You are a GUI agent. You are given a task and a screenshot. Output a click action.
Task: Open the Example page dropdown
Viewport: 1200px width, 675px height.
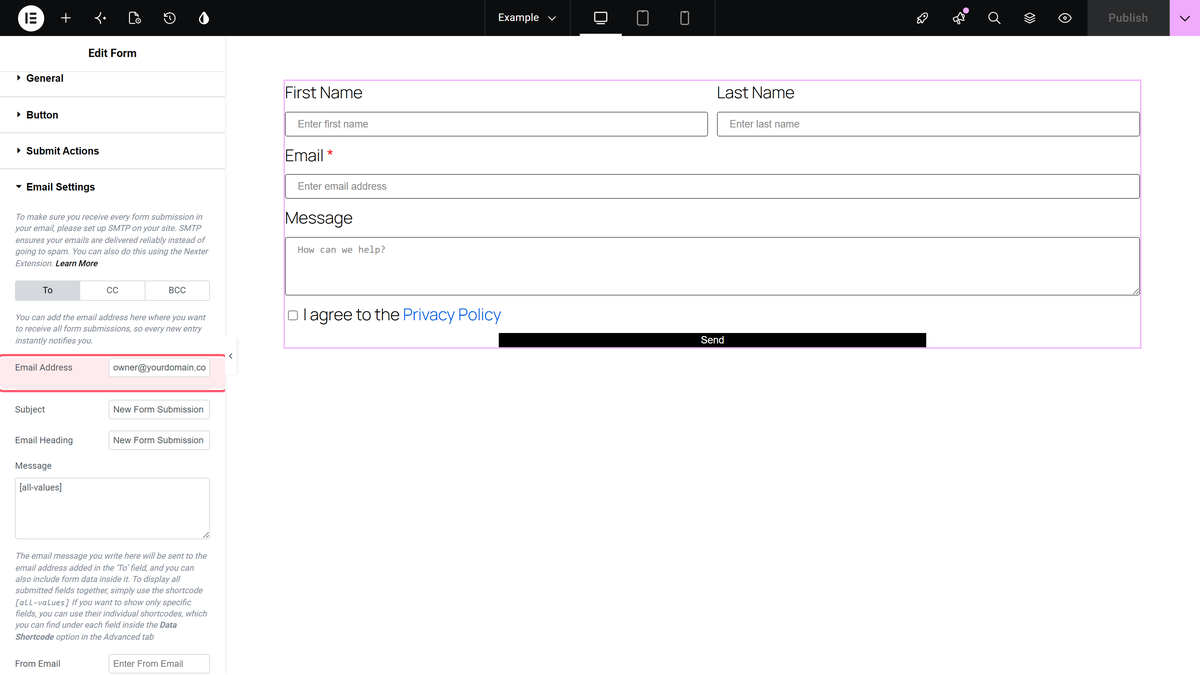coord(527,18)
